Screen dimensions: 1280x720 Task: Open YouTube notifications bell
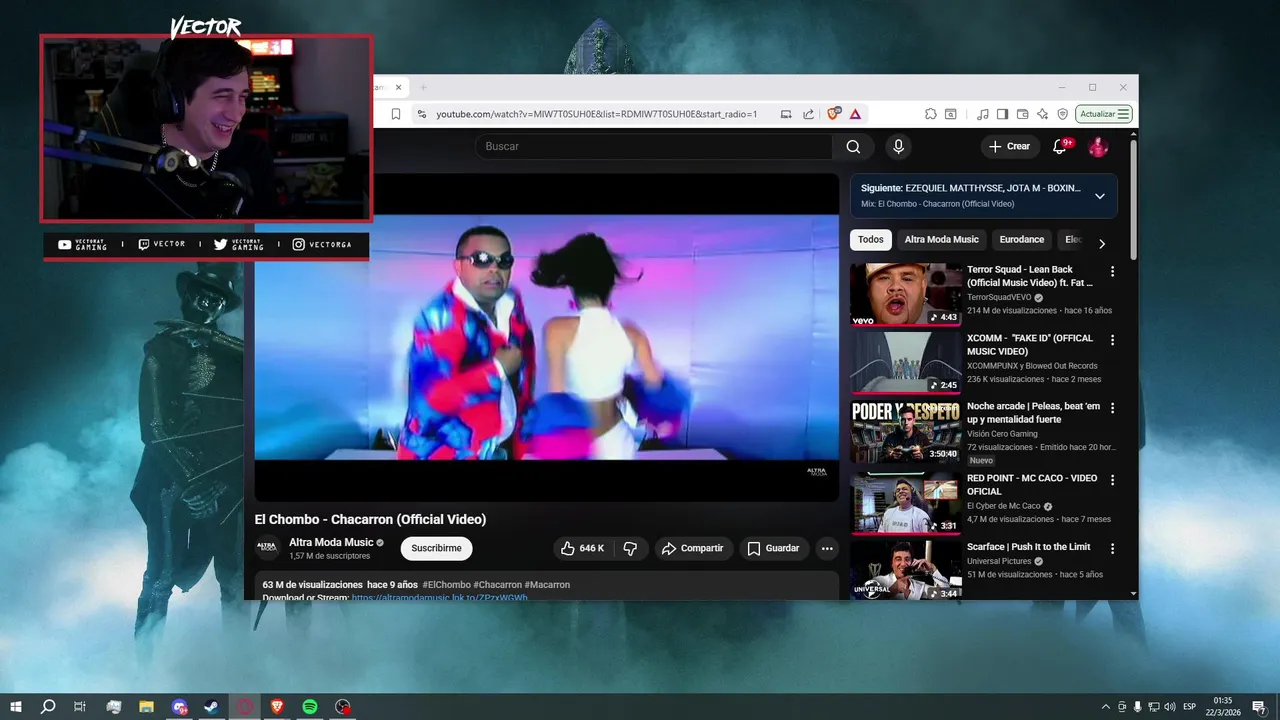[1060, 146]
